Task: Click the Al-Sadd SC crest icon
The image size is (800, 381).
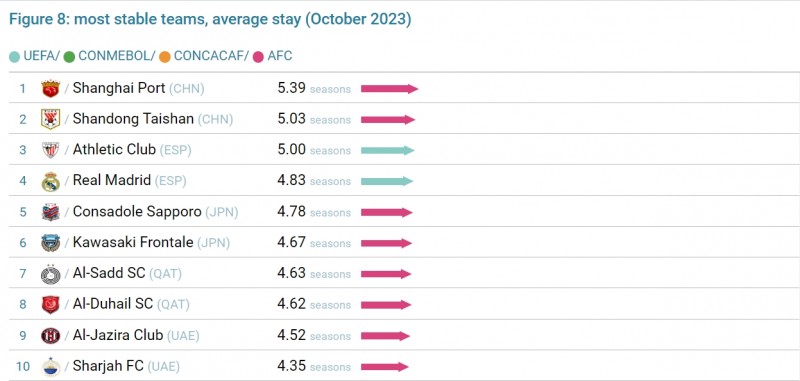Action: tap(51, 274)
